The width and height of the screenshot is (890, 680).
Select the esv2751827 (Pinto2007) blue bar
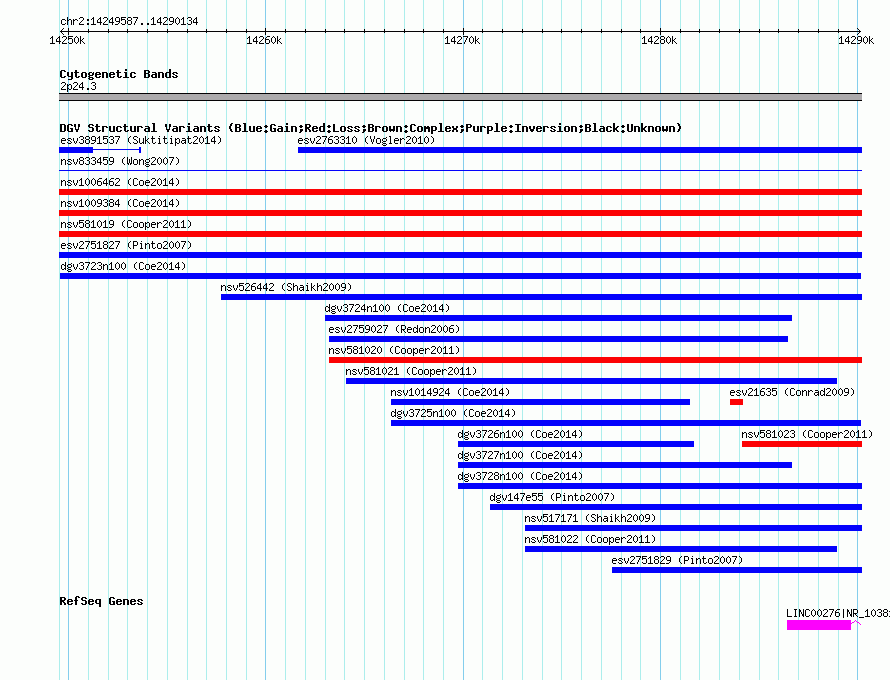point(460,255)
